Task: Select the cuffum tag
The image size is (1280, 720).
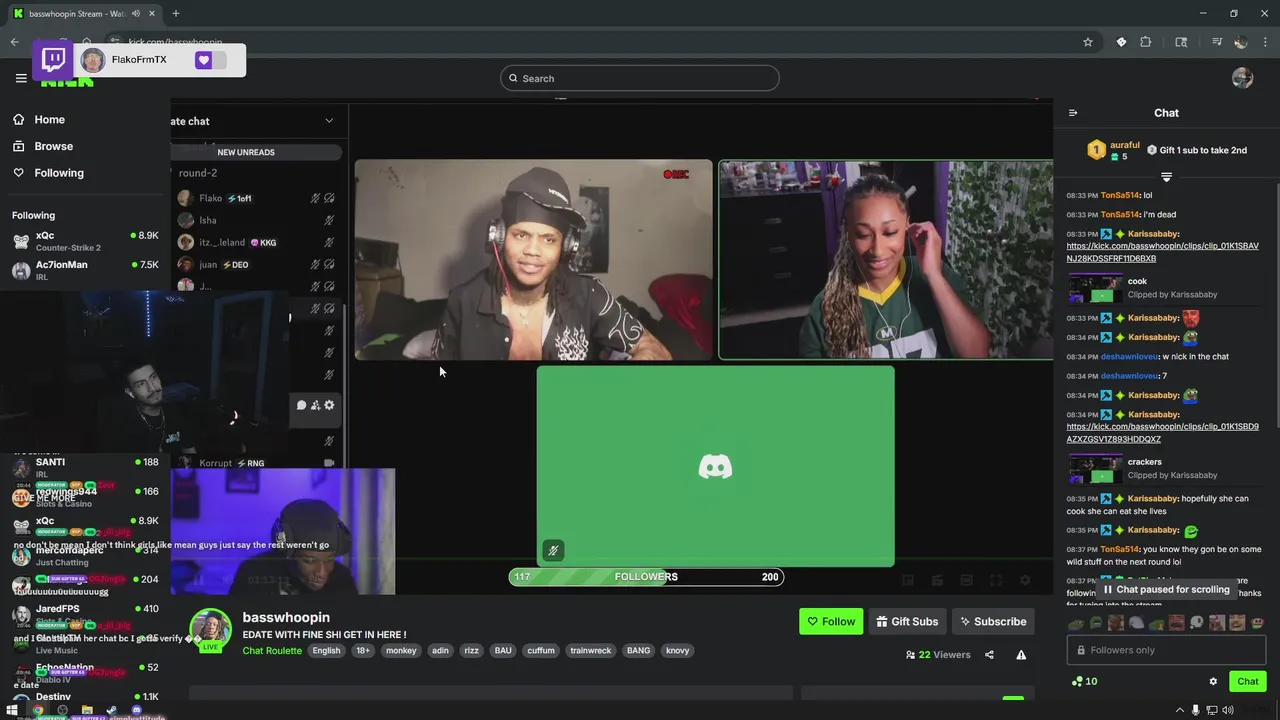Action: coord(541,650)
